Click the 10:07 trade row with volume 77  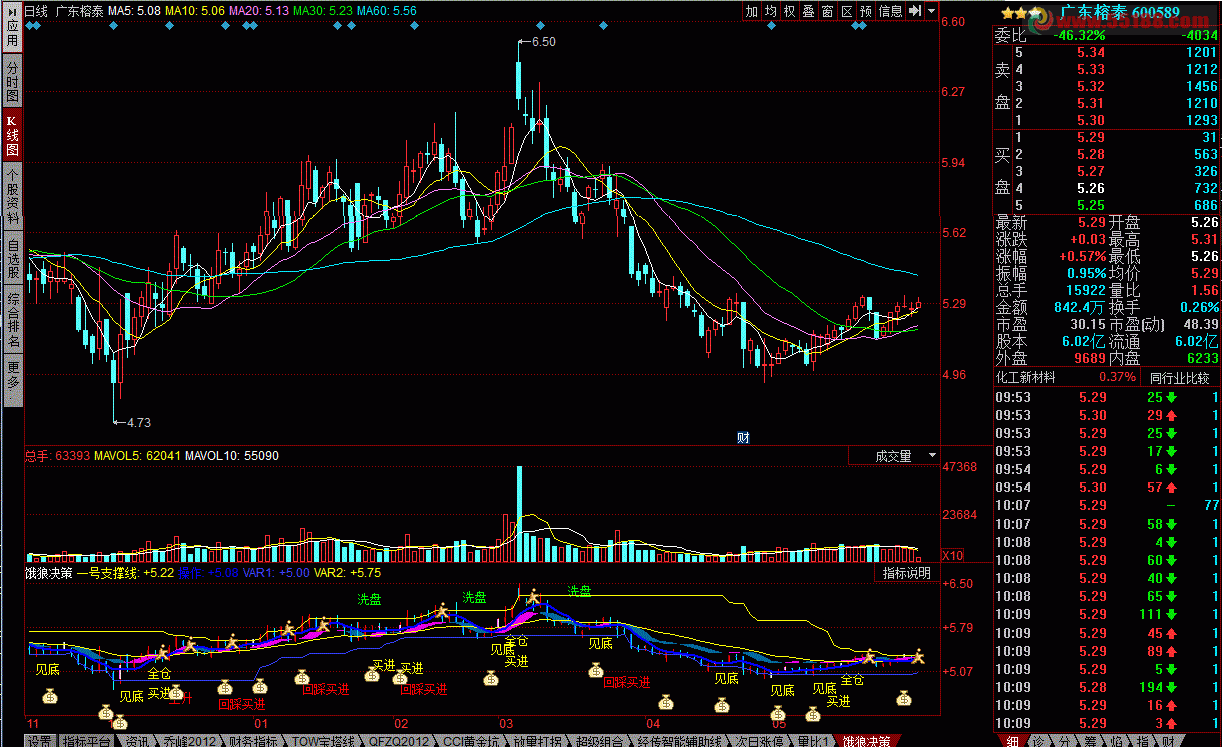tap(1107, 506)
